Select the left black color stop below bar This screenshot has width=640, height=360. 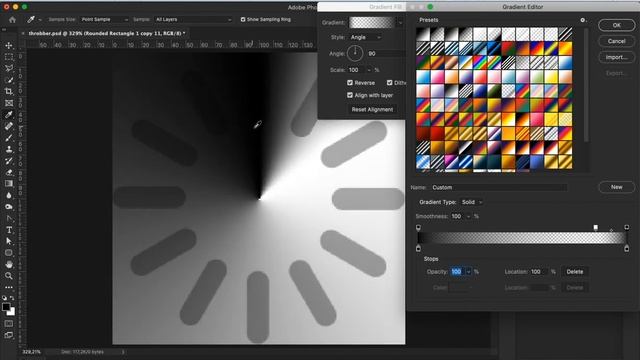[x=418, y=248]
